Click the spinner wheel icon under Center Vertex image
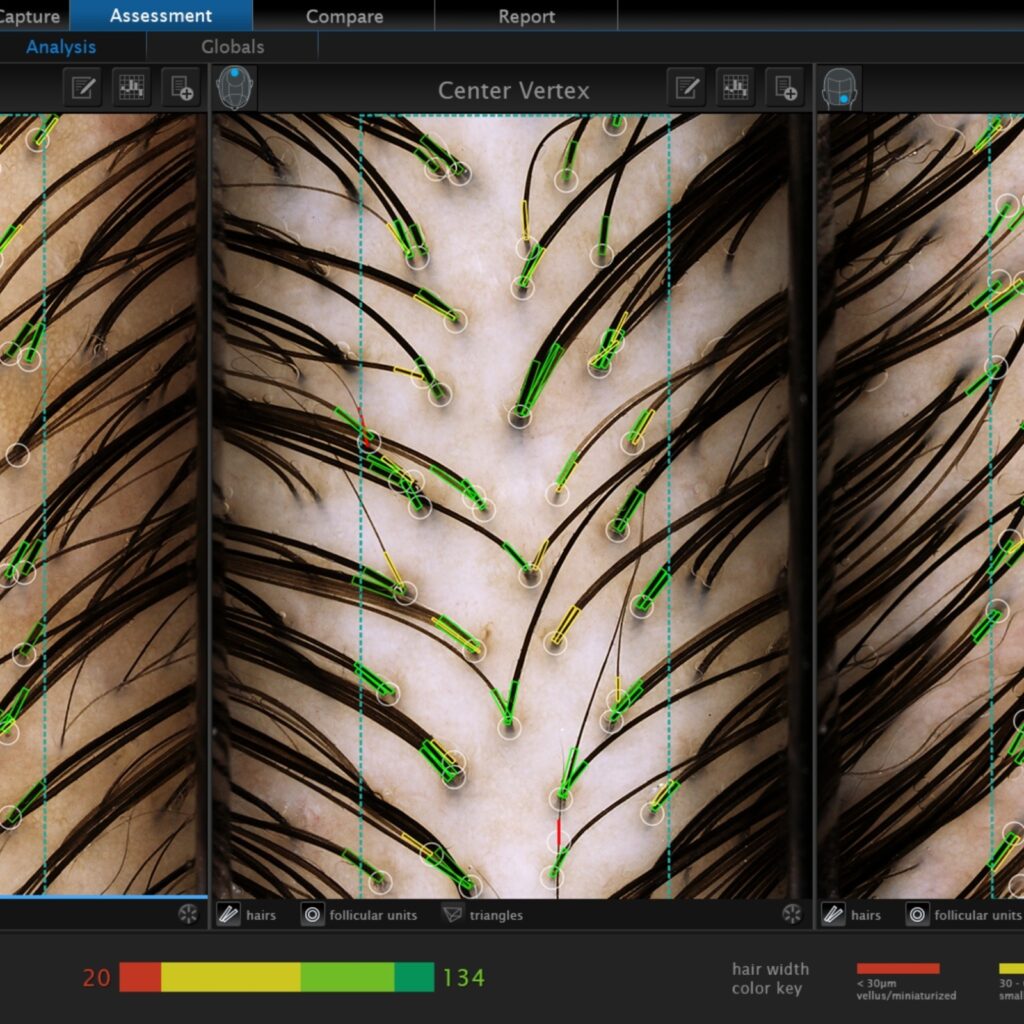 click(791, 914)
